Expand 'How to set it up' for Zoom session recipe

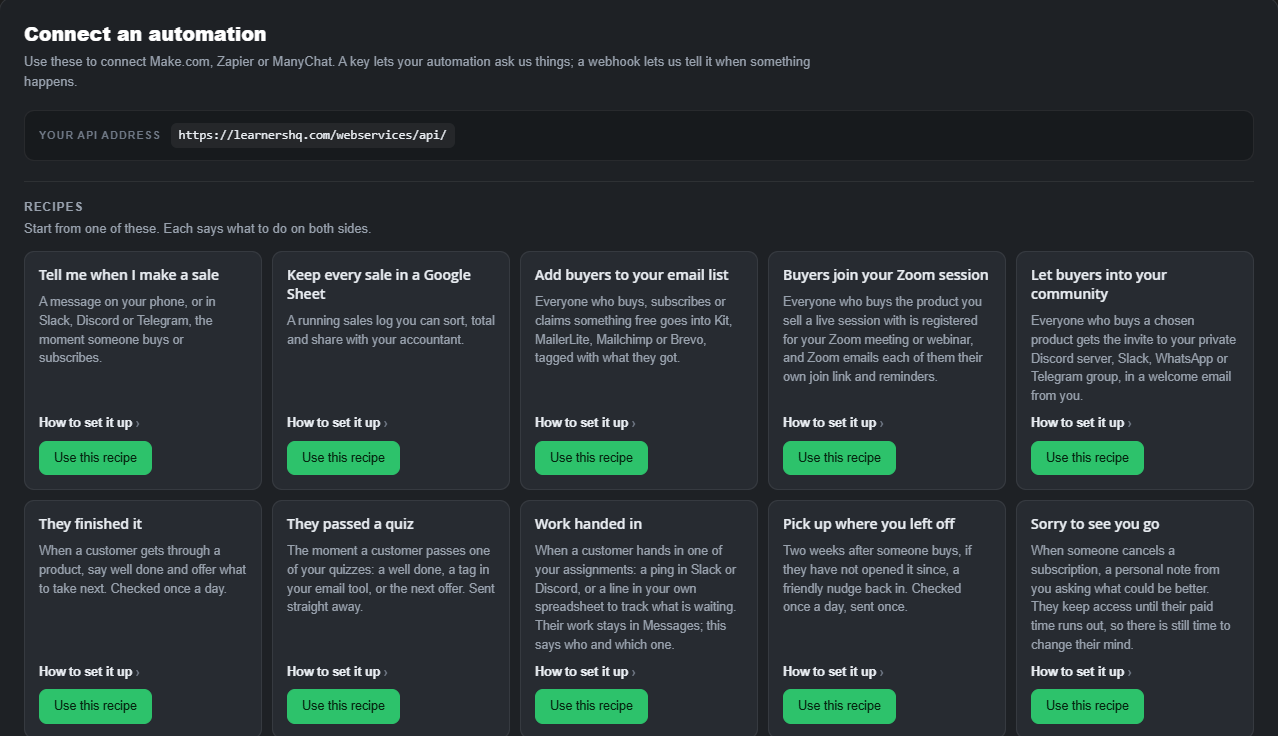coord(833,423)
